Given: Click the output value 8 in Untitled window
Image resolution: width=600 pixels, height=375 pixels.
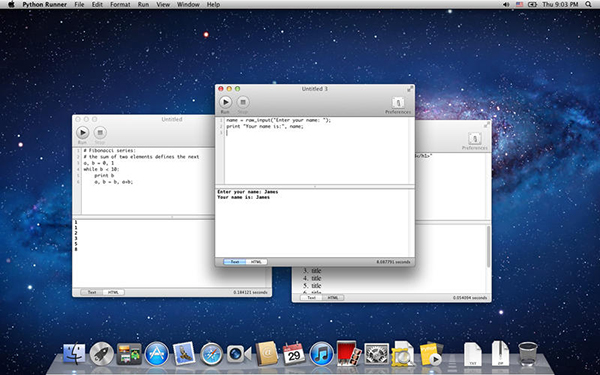Looking at the screenshot, I should (76, 249).
